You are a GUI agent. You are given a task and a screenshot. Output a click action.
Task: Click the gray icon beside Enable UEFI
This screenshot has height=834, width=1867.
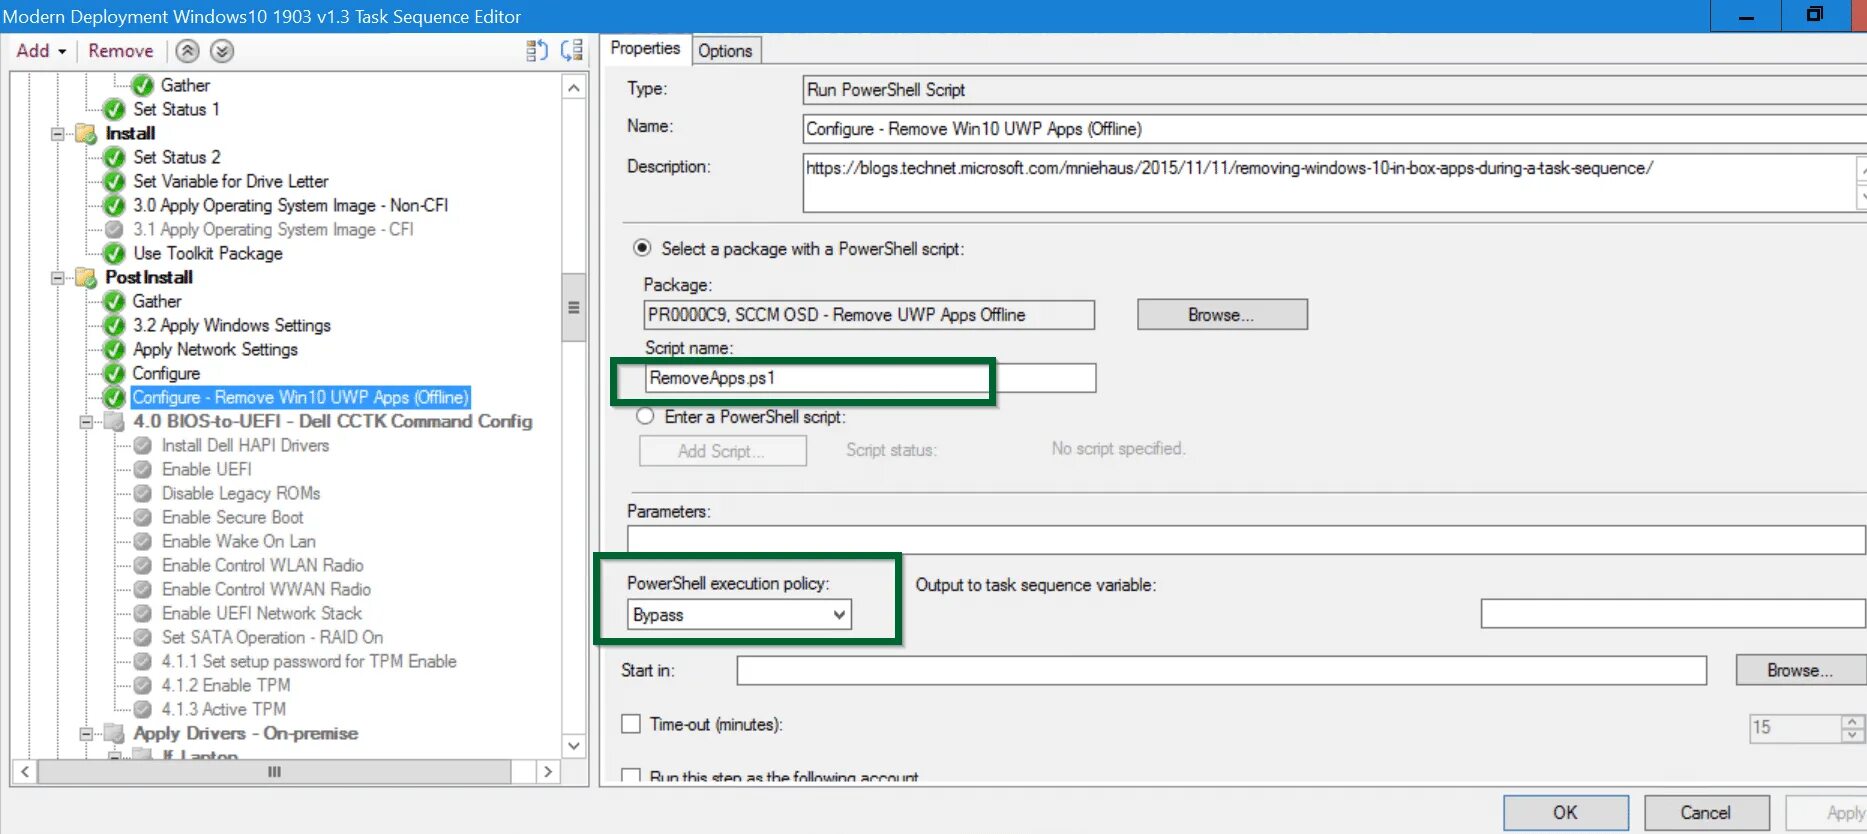143,469
